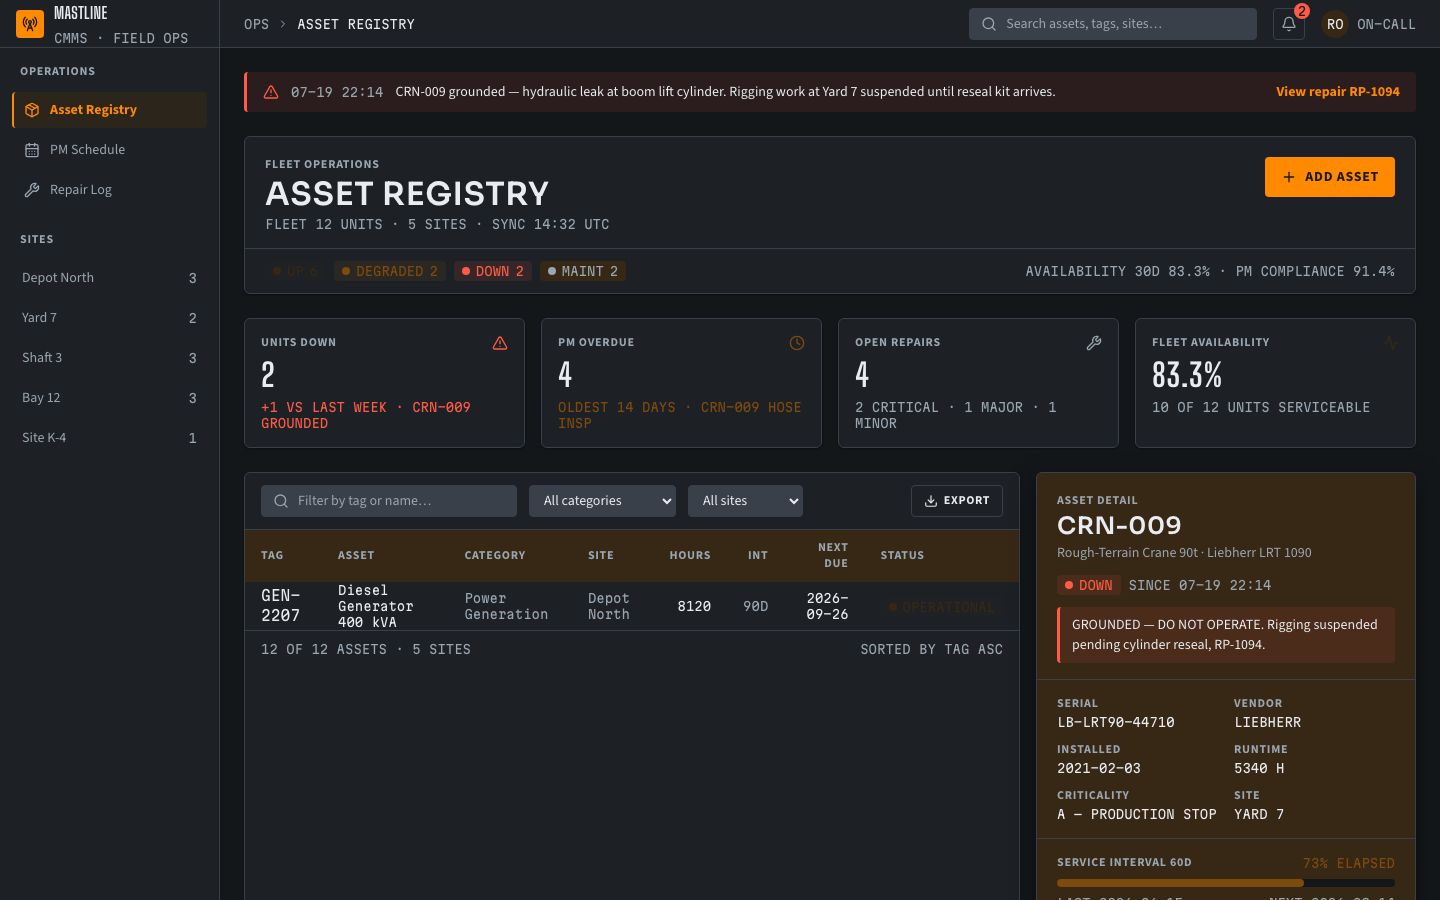Click the top search assets input field
The image size is (1440, 900).
pyautogui.click(x=1112, y=24)
